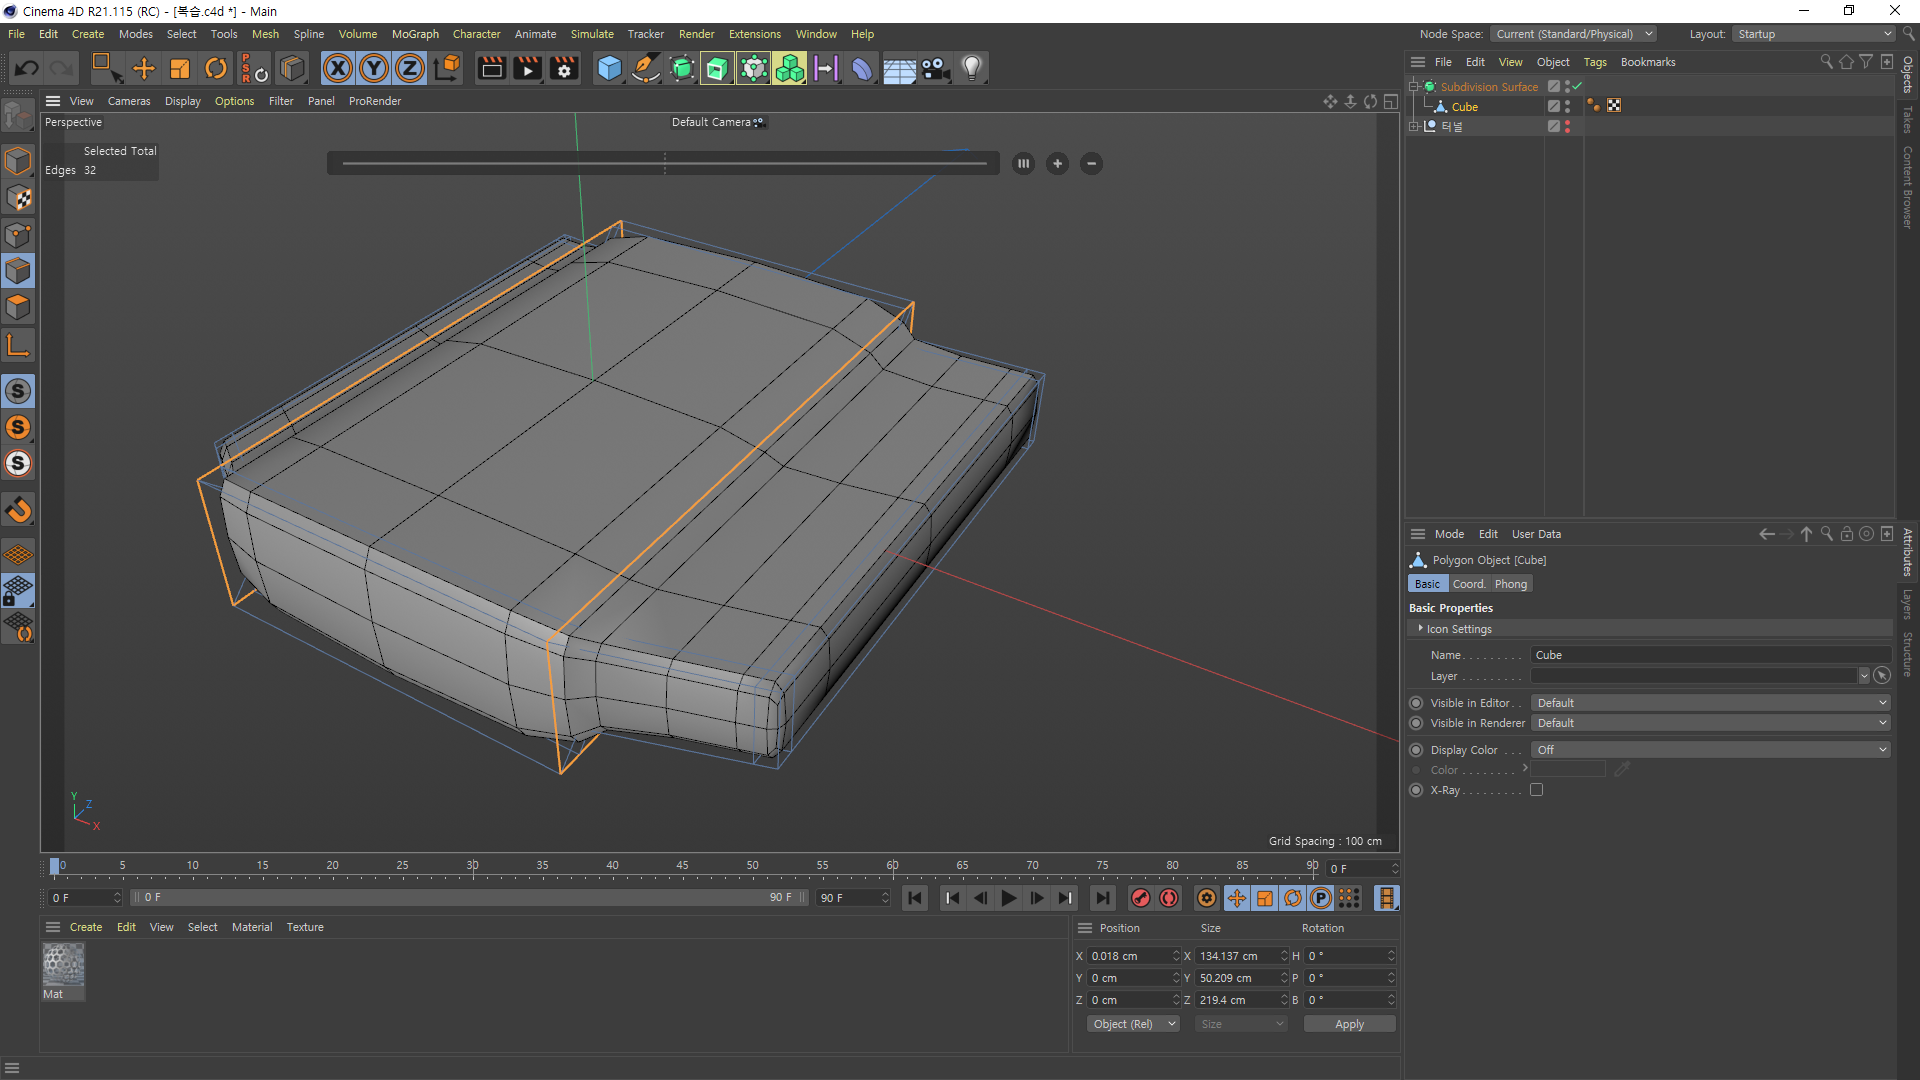Click the Render View clapperboard icon
The width and height of the screenshot is (1920, 1080).
click(x=491, y=68)
